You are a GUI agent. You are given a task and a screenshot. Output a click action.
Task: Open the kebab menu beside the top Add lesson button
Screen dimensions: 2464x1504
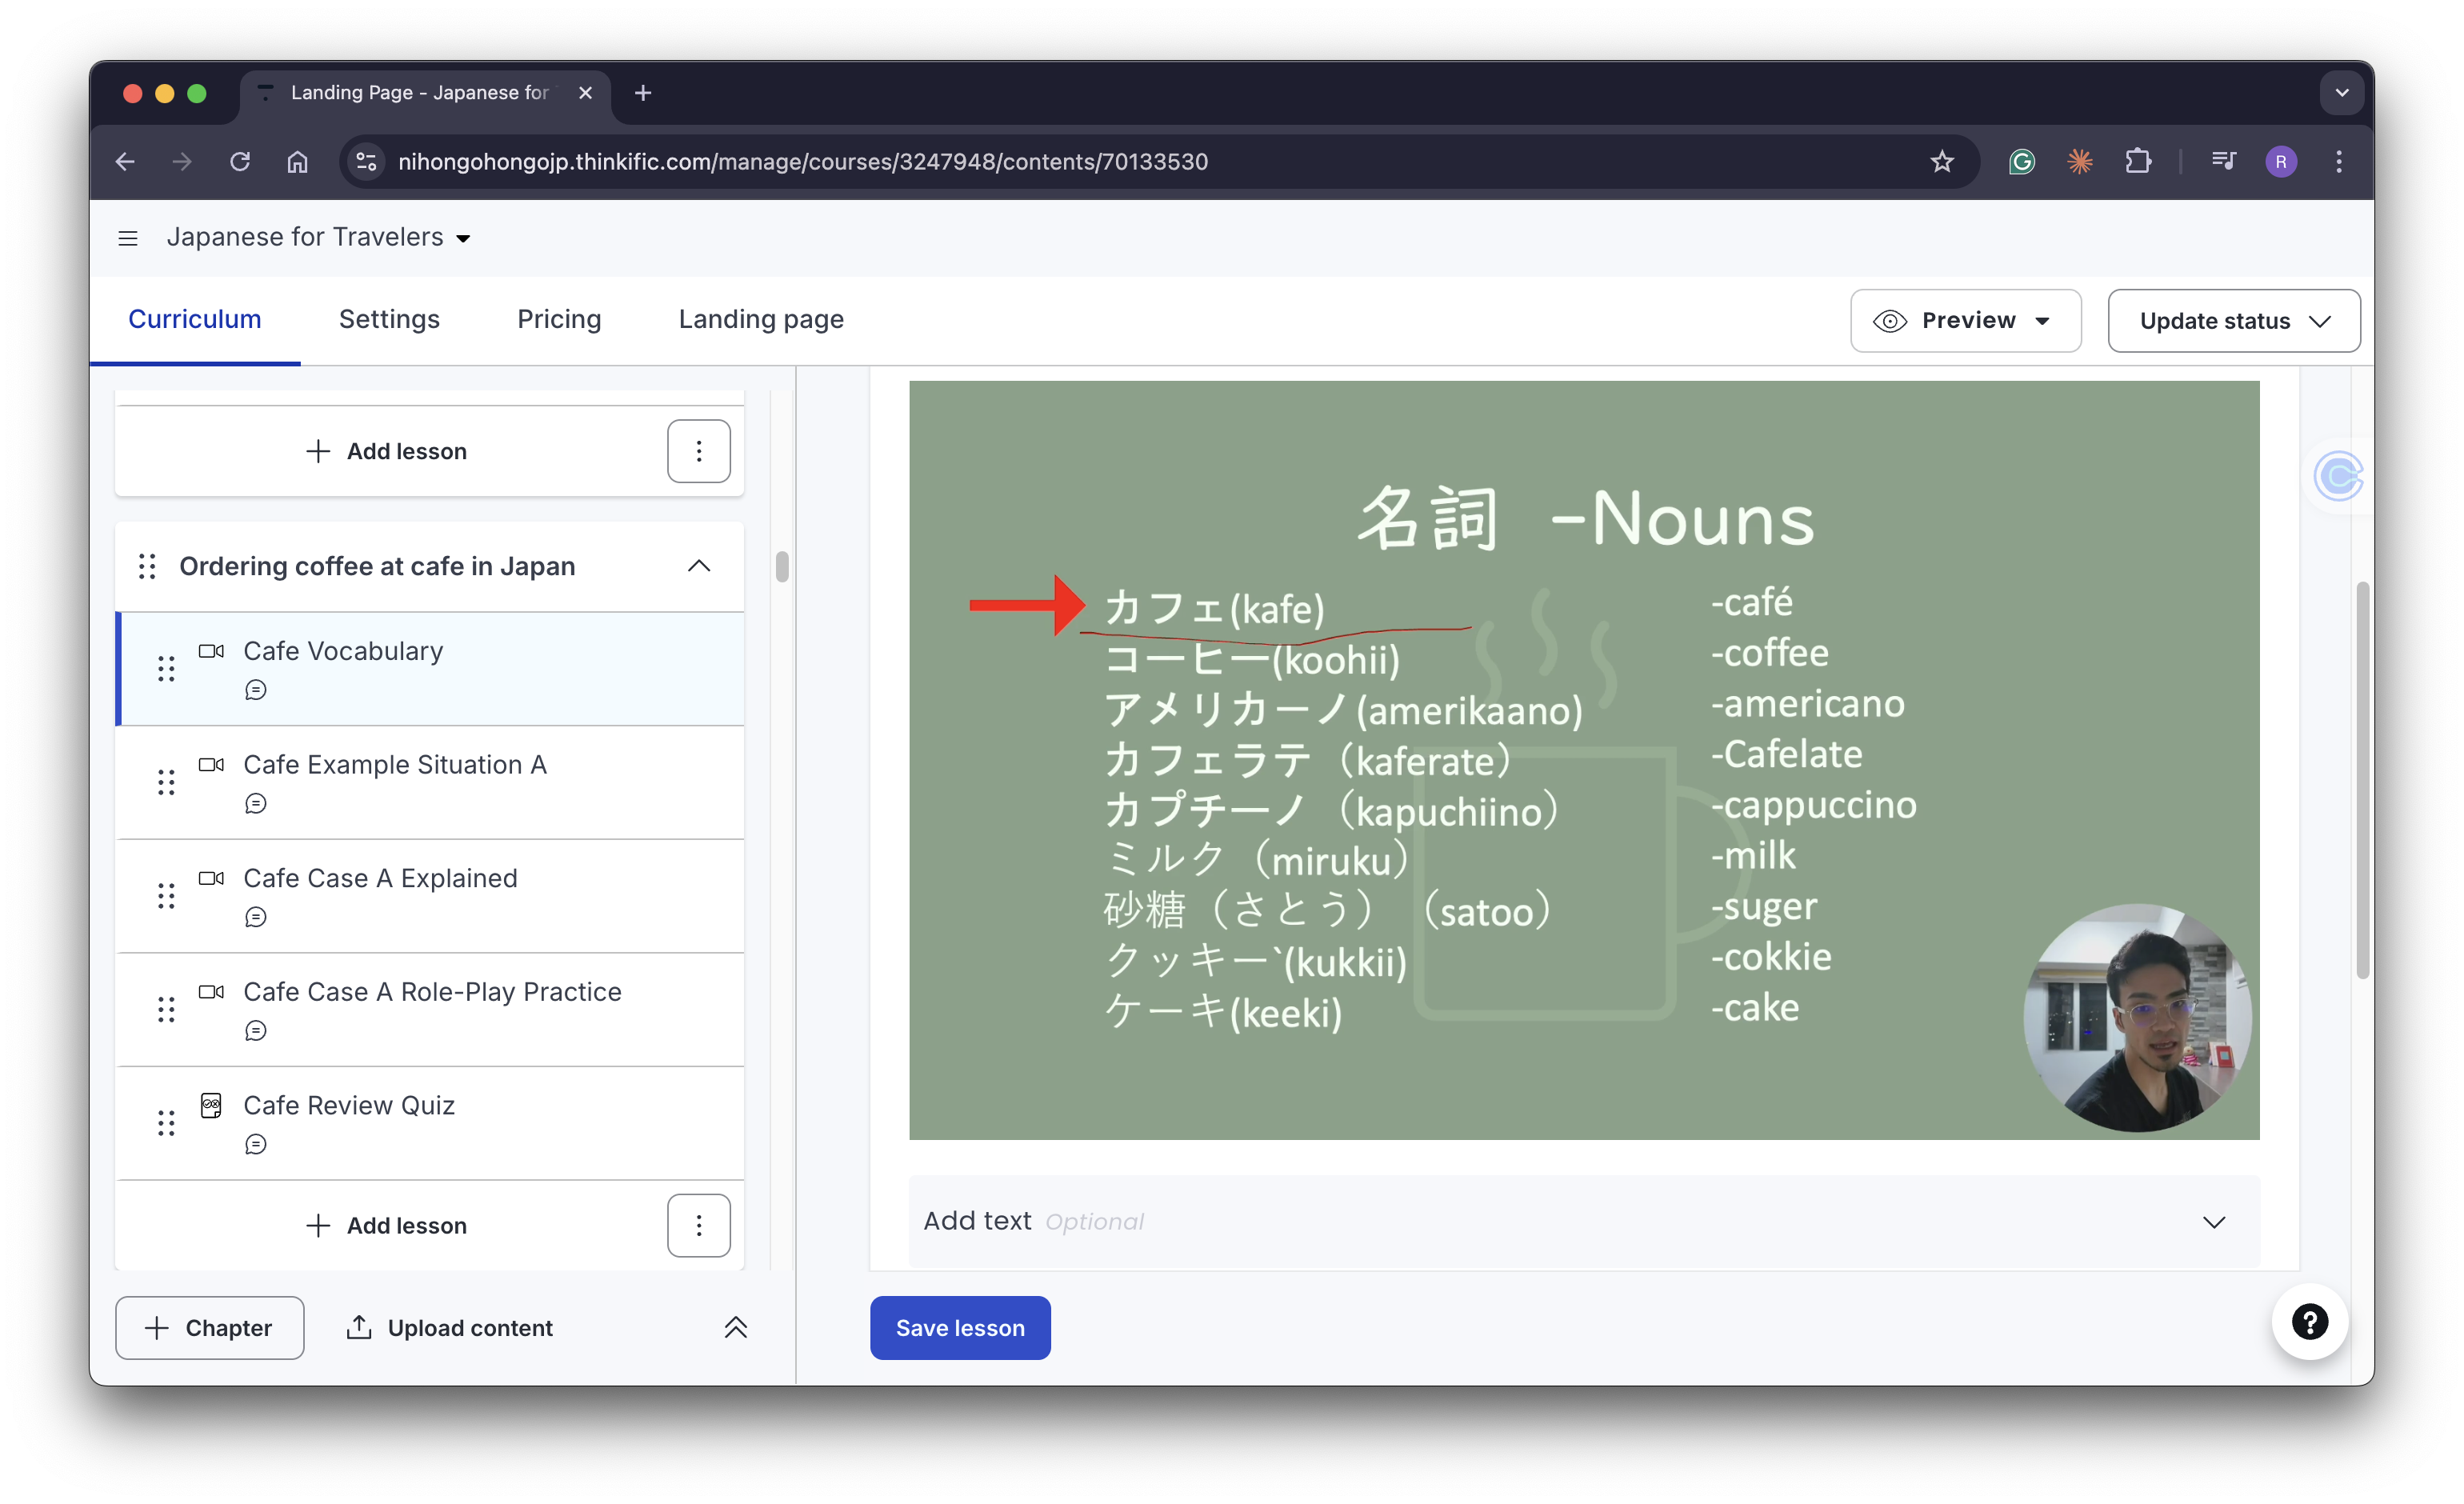[698, 451]
